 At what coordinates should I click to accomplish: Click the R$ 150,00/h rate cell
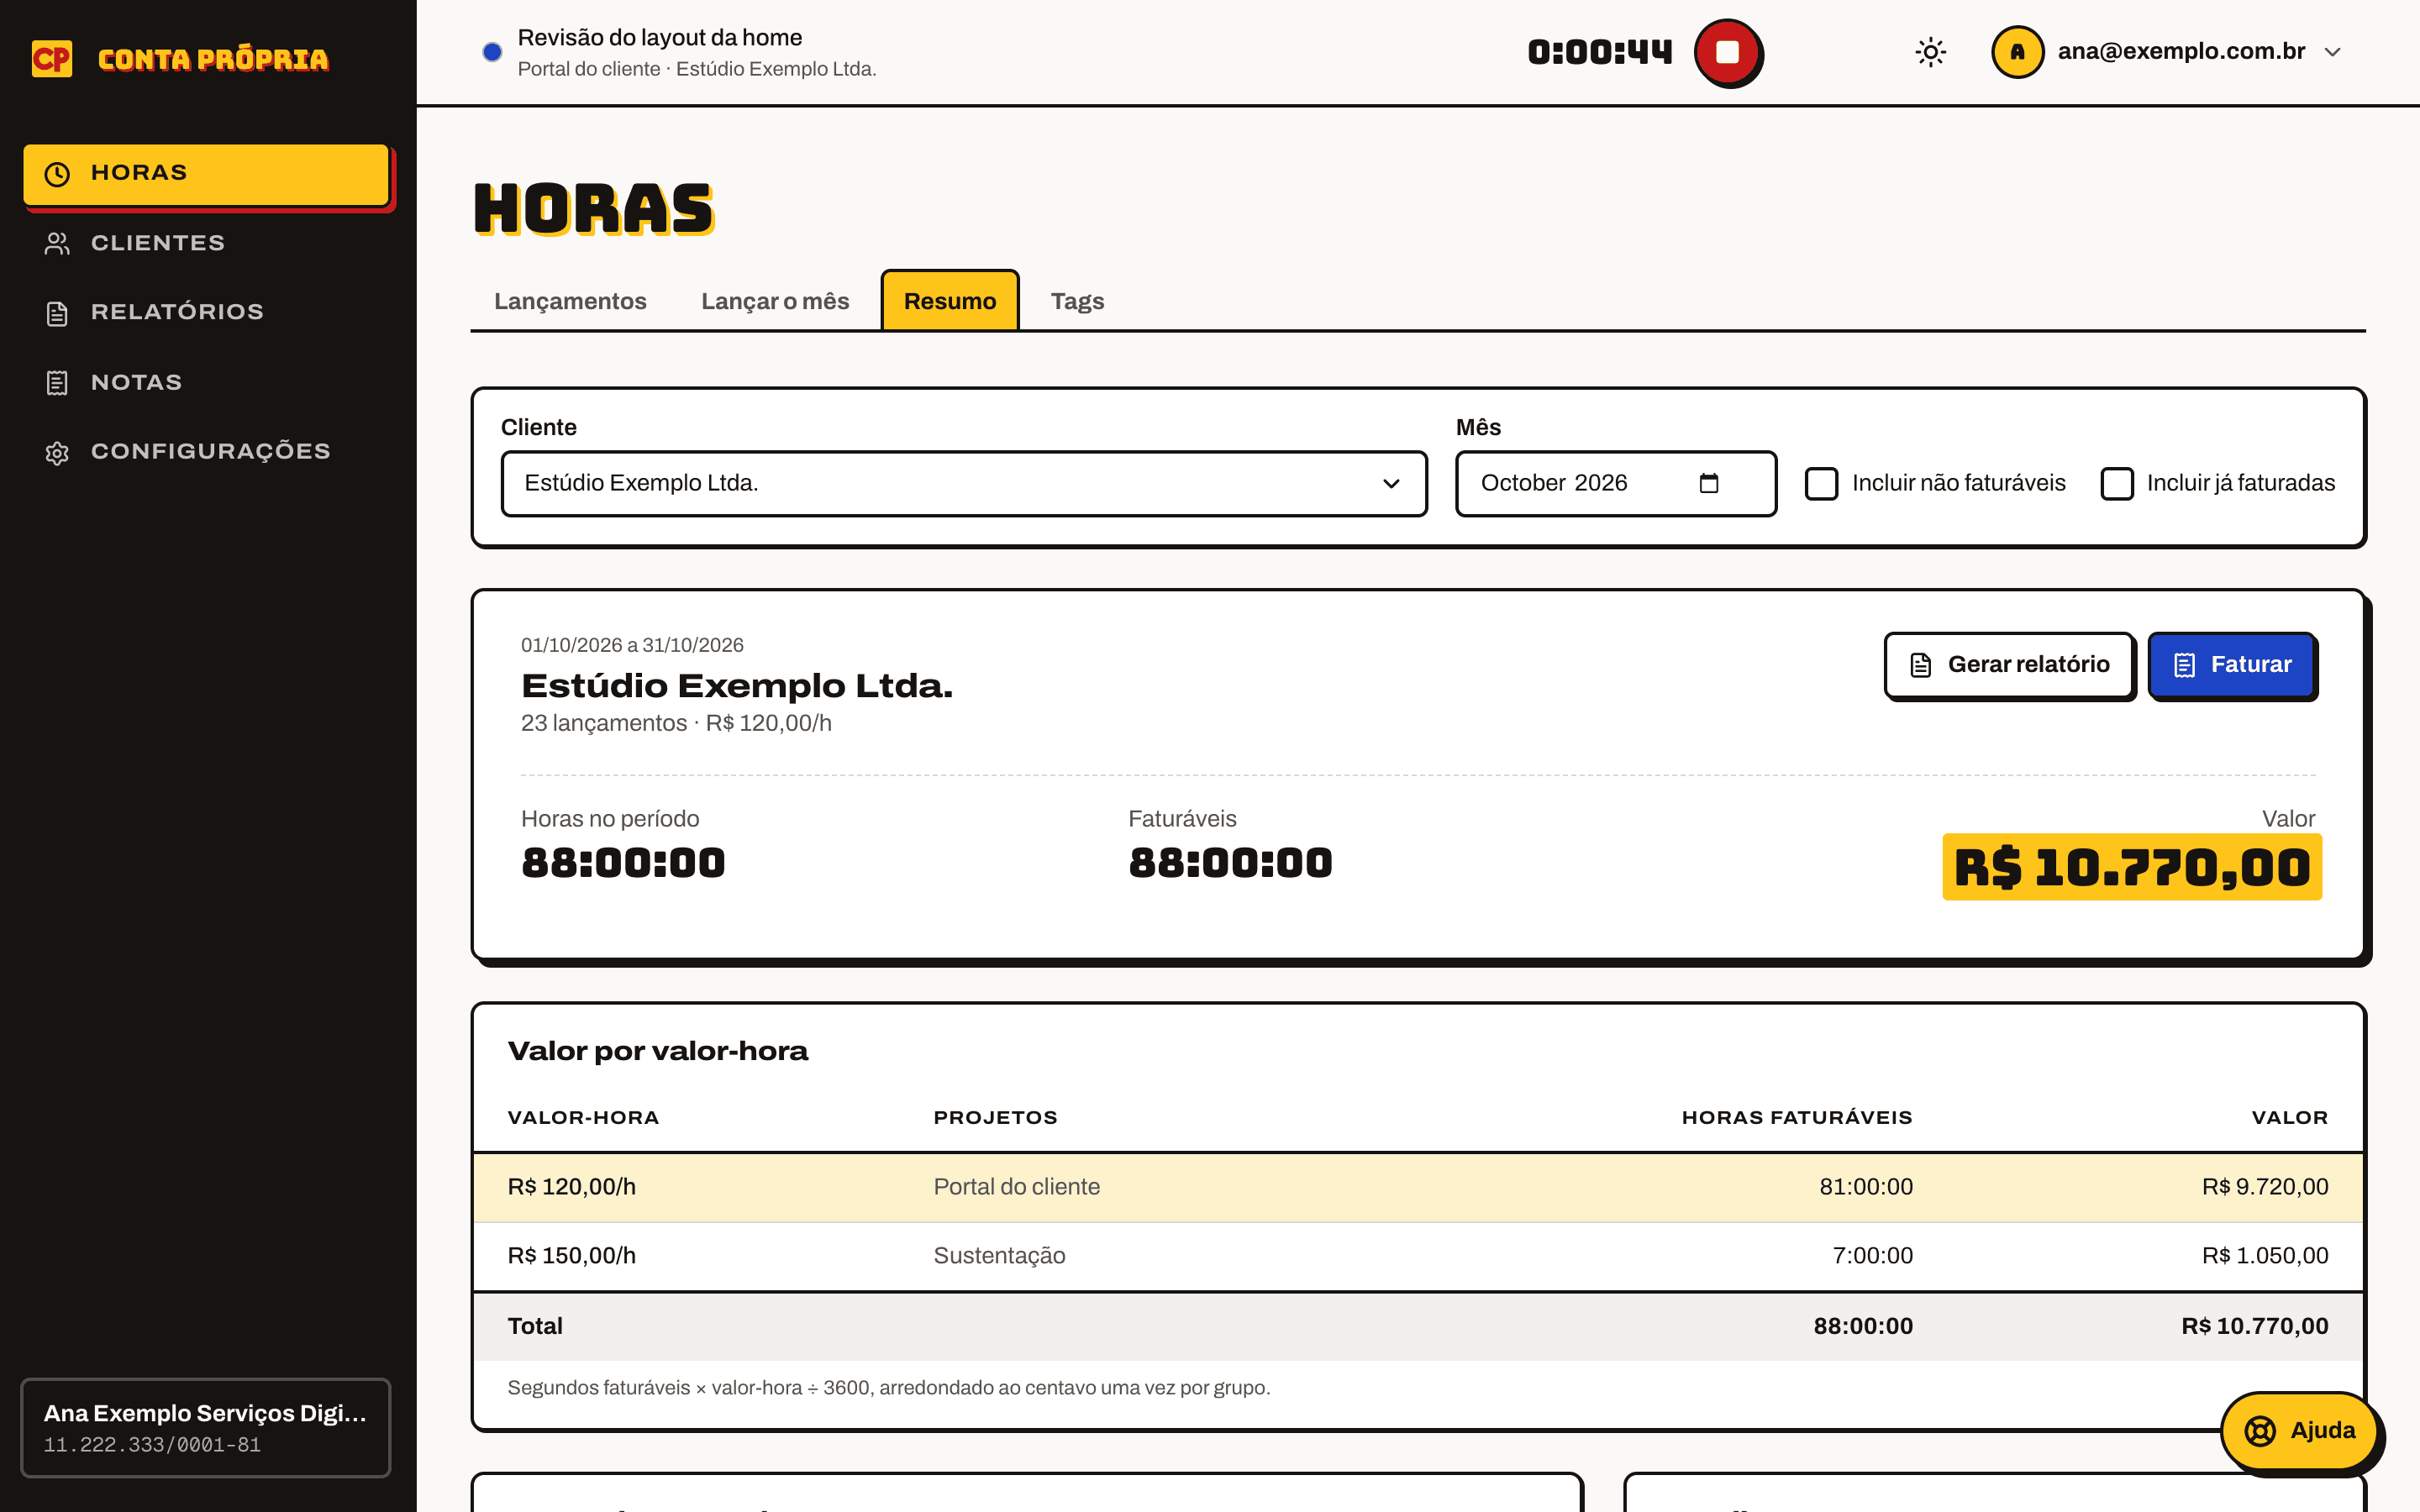click(572, 1255)
